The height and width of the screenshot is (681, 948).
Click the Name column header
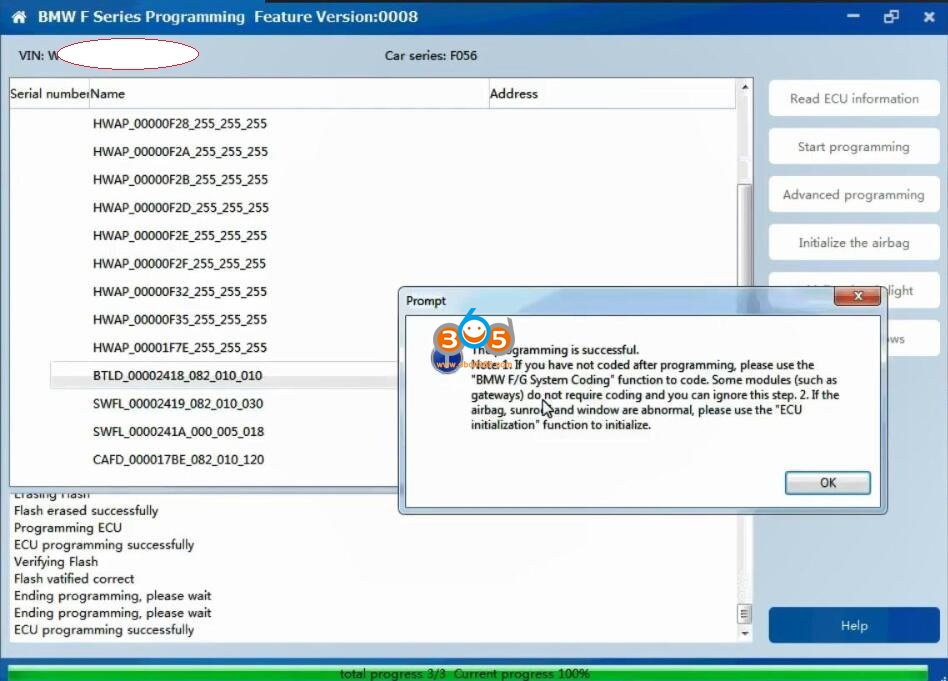pyautogui.click(x=289, y=94)
